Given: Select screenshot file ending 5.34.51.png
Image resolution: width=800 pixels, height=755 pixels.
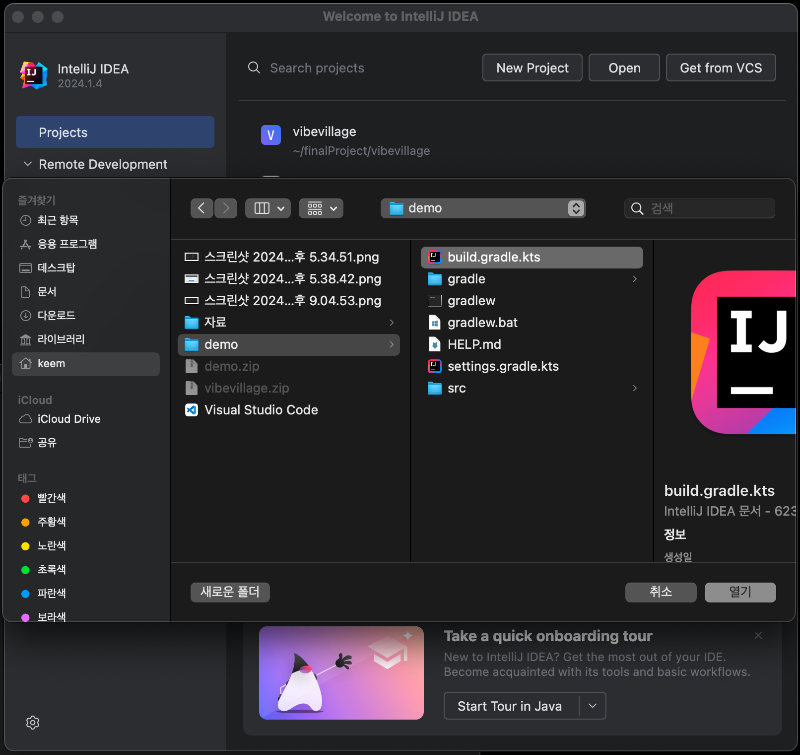Looking at the screenshot, I should tap(289, 257).
